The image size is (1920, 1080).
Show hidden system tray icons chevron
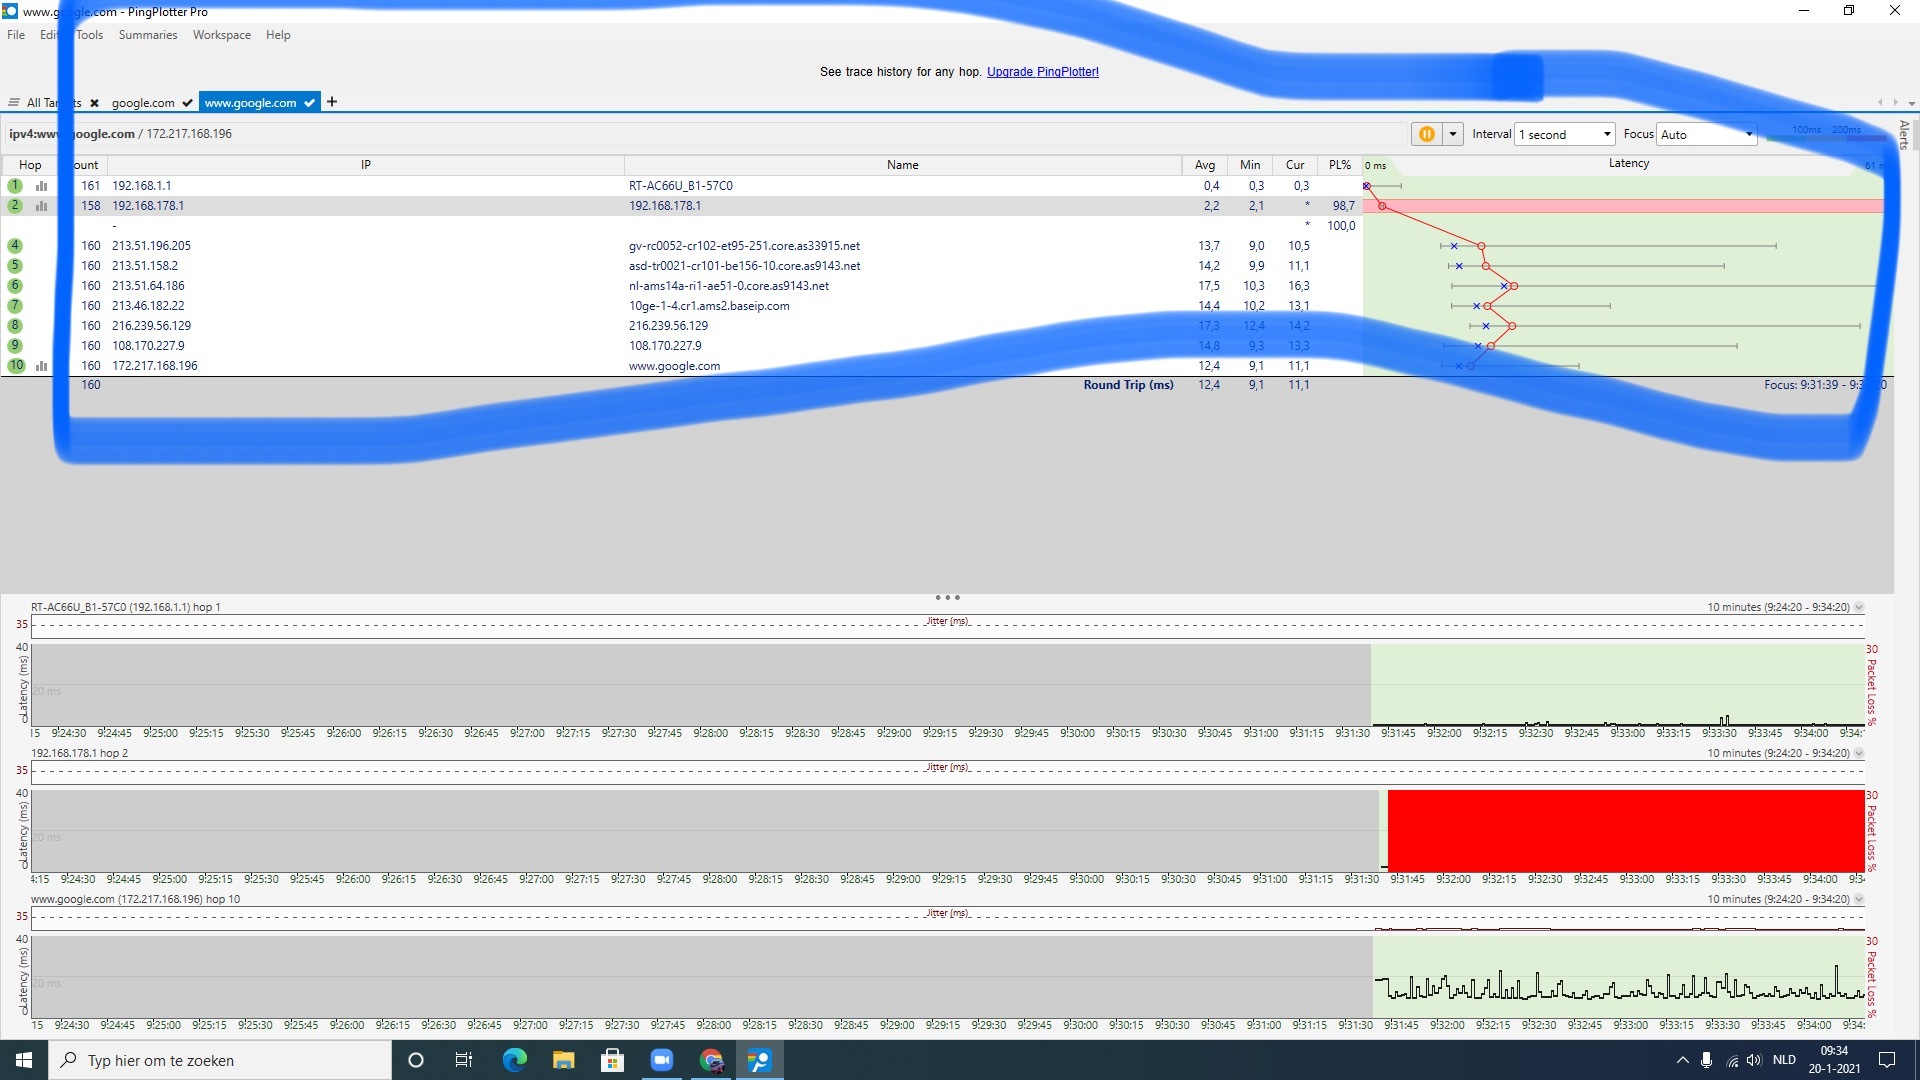tap(1682, 1060)
